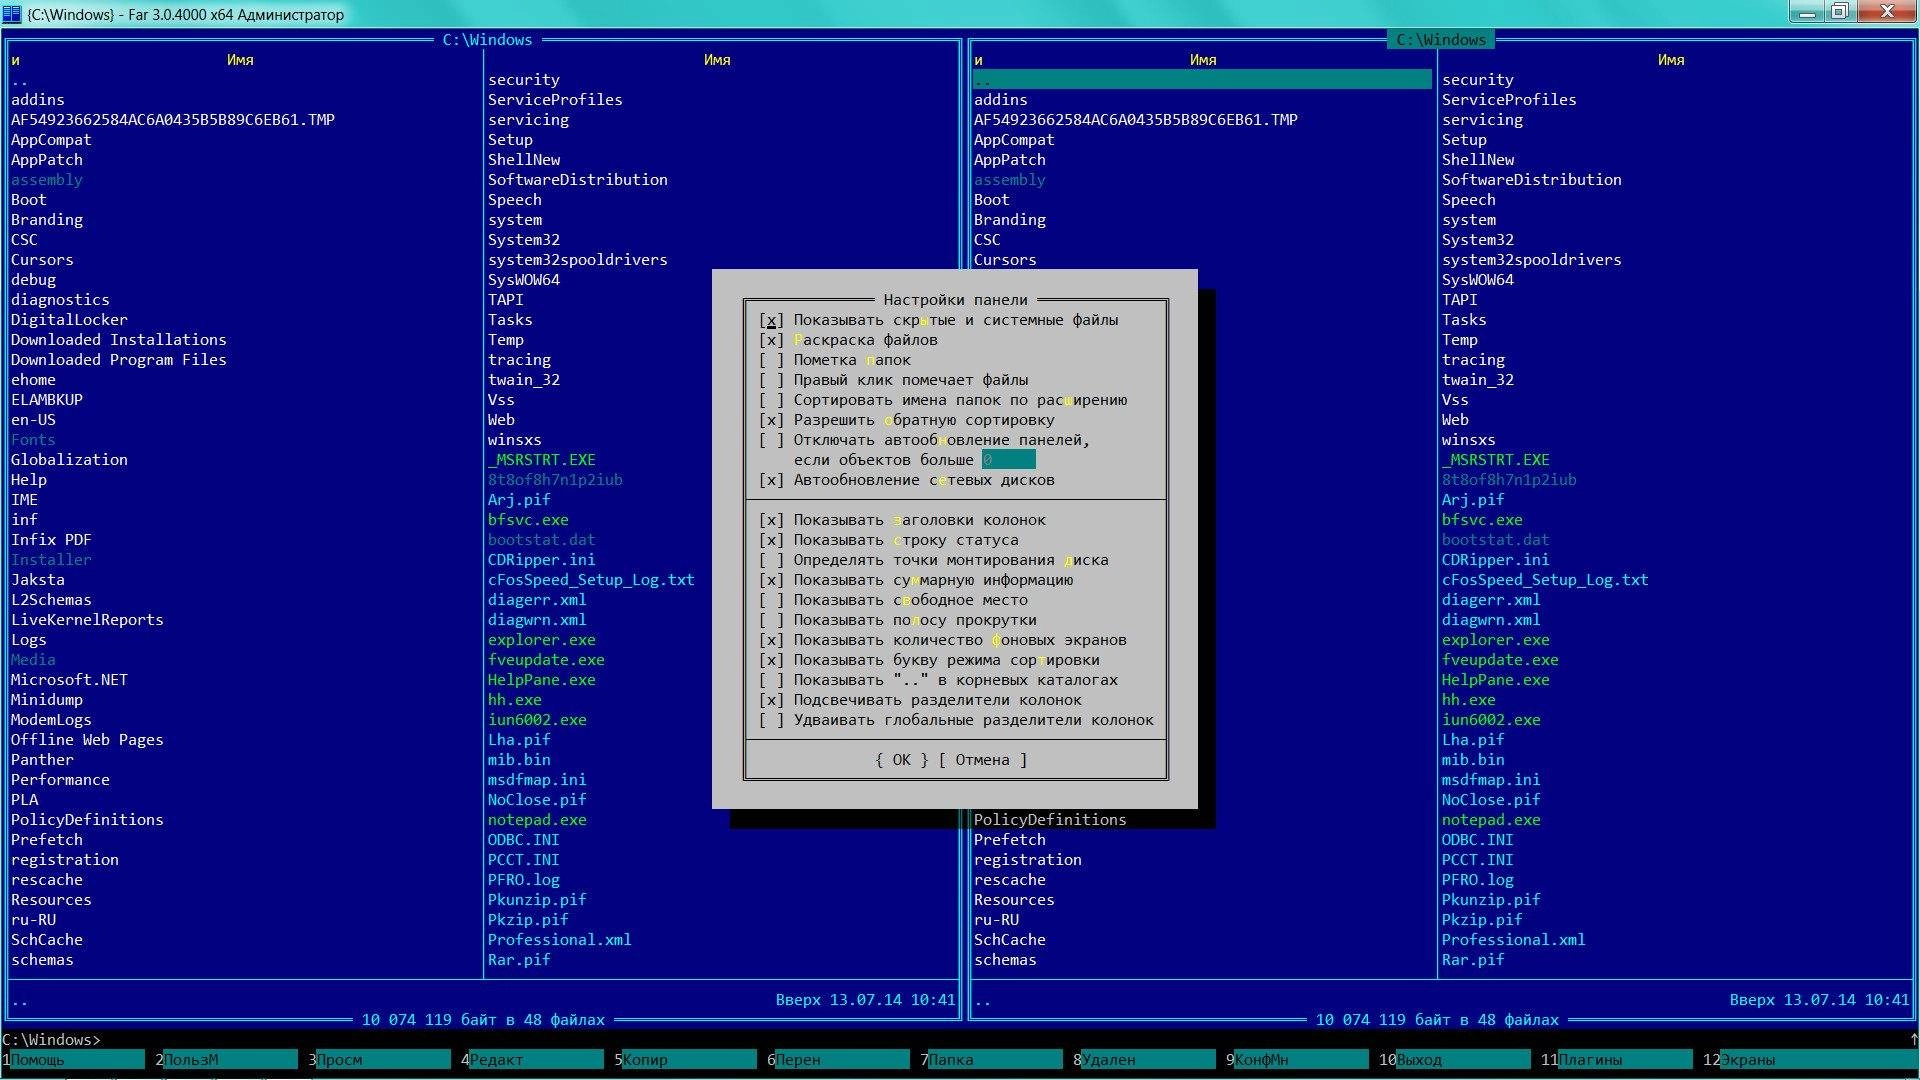Enable 'Сортировать имена папок по расширению'
This screenshot has height=1080, width=1920.
771,400
